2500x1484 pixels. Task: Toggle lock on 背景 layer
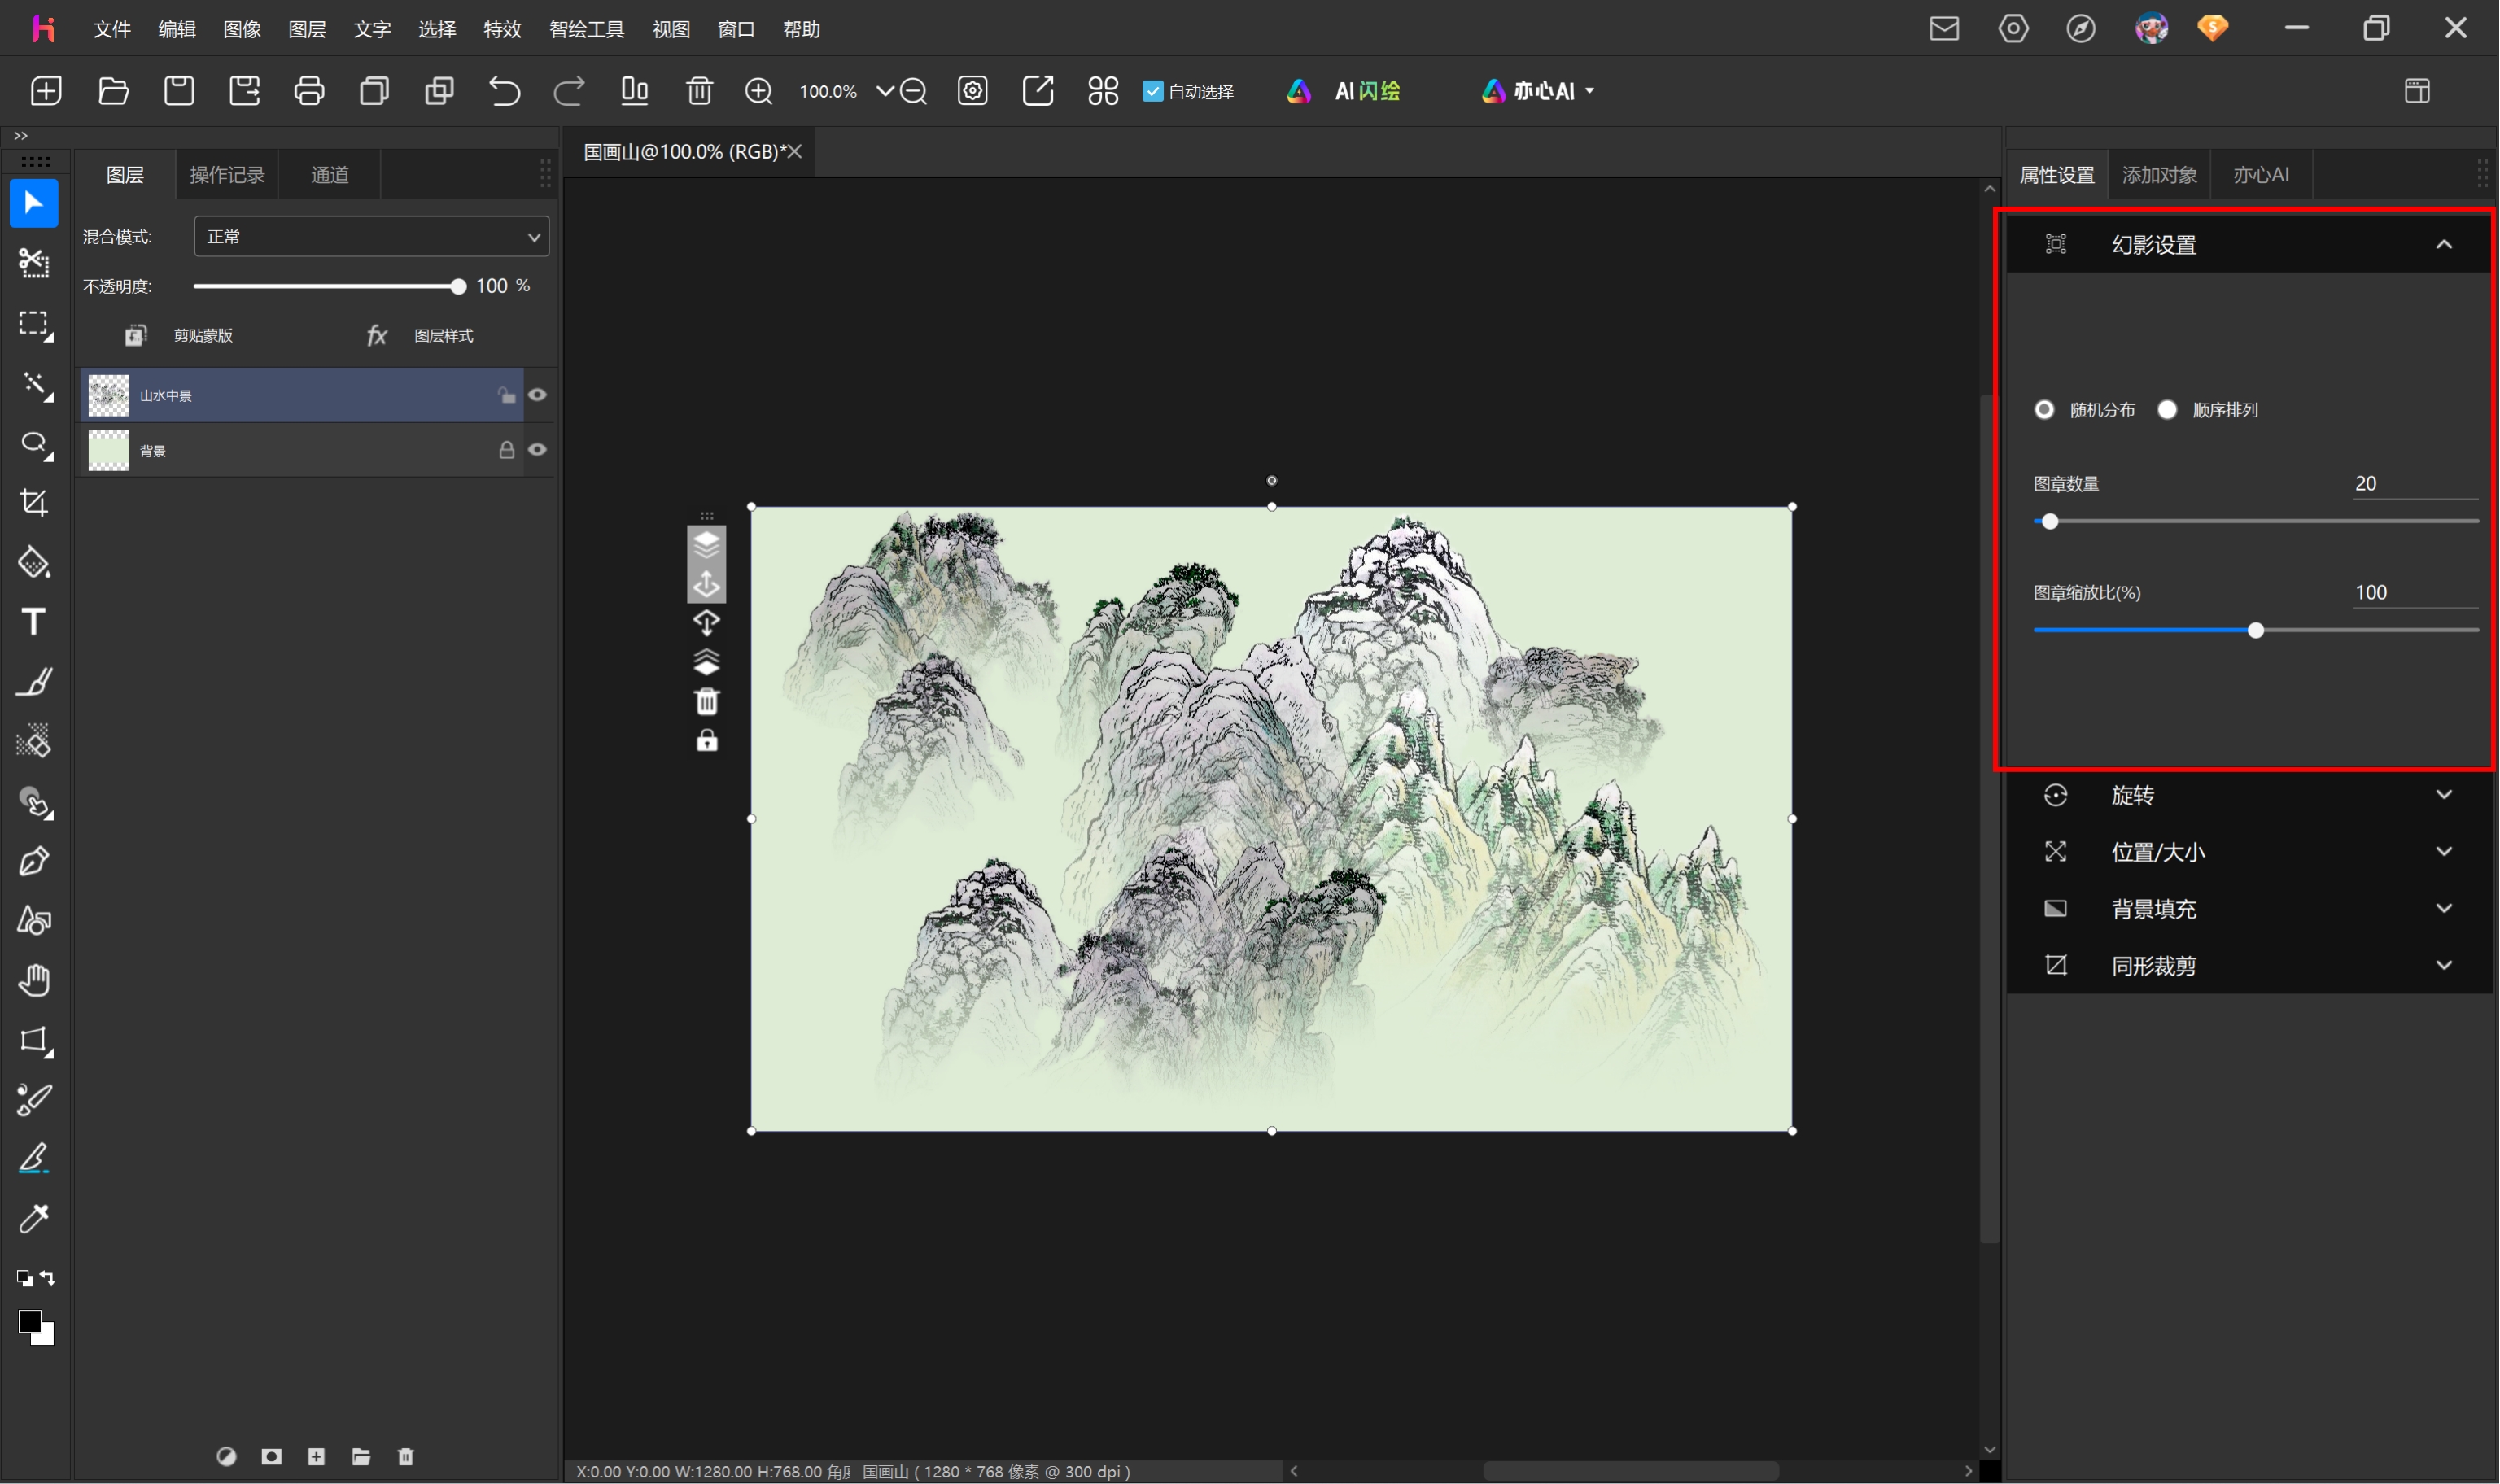[507, 450]
